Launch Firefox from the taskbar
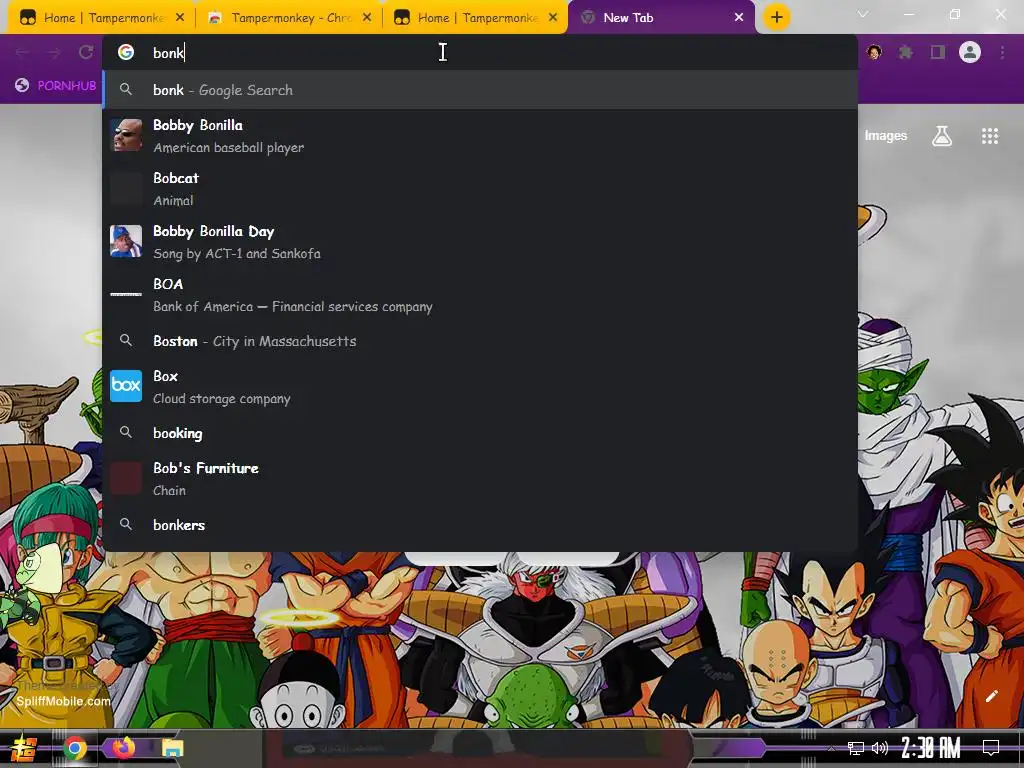Viewport: 1024px width, 768px height. coord(124,747)
